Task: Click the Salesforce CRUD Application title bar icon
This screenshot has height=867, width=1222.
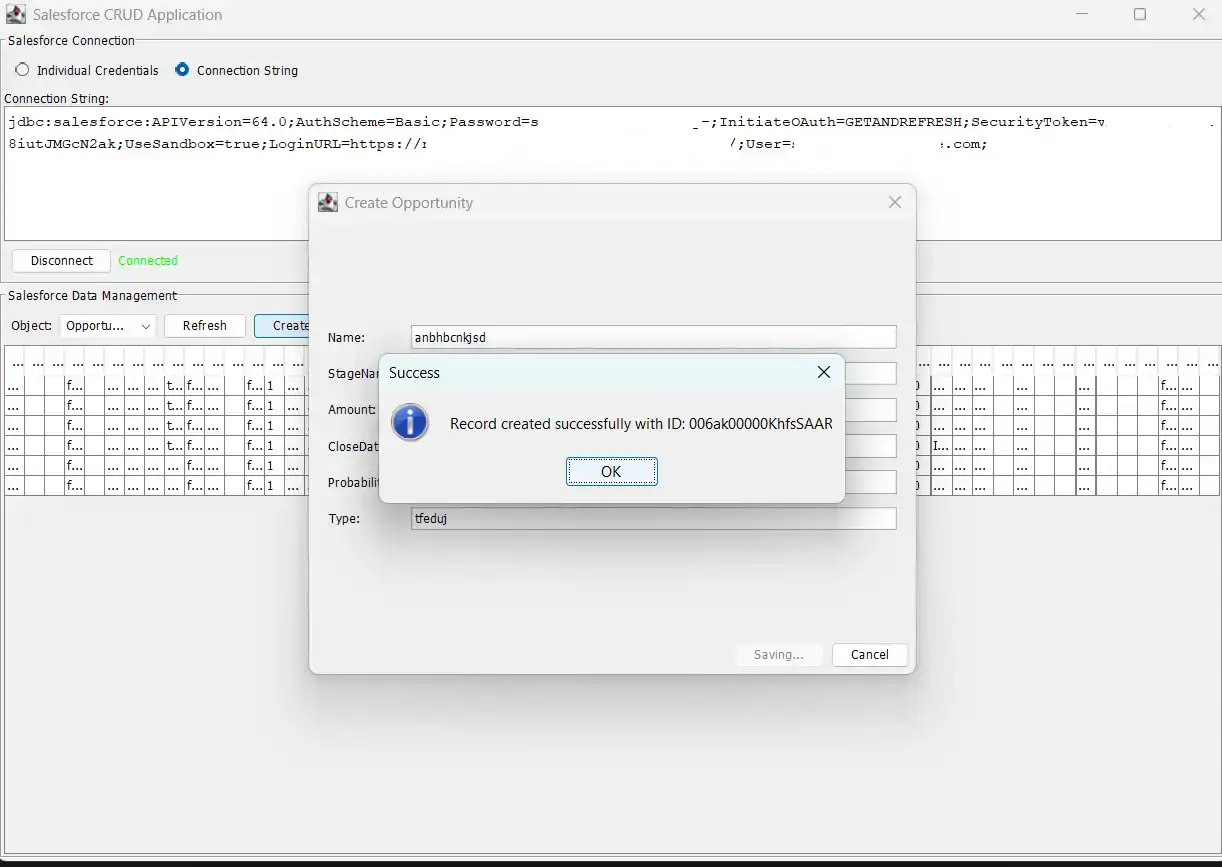Action: [x=16, y=15]
